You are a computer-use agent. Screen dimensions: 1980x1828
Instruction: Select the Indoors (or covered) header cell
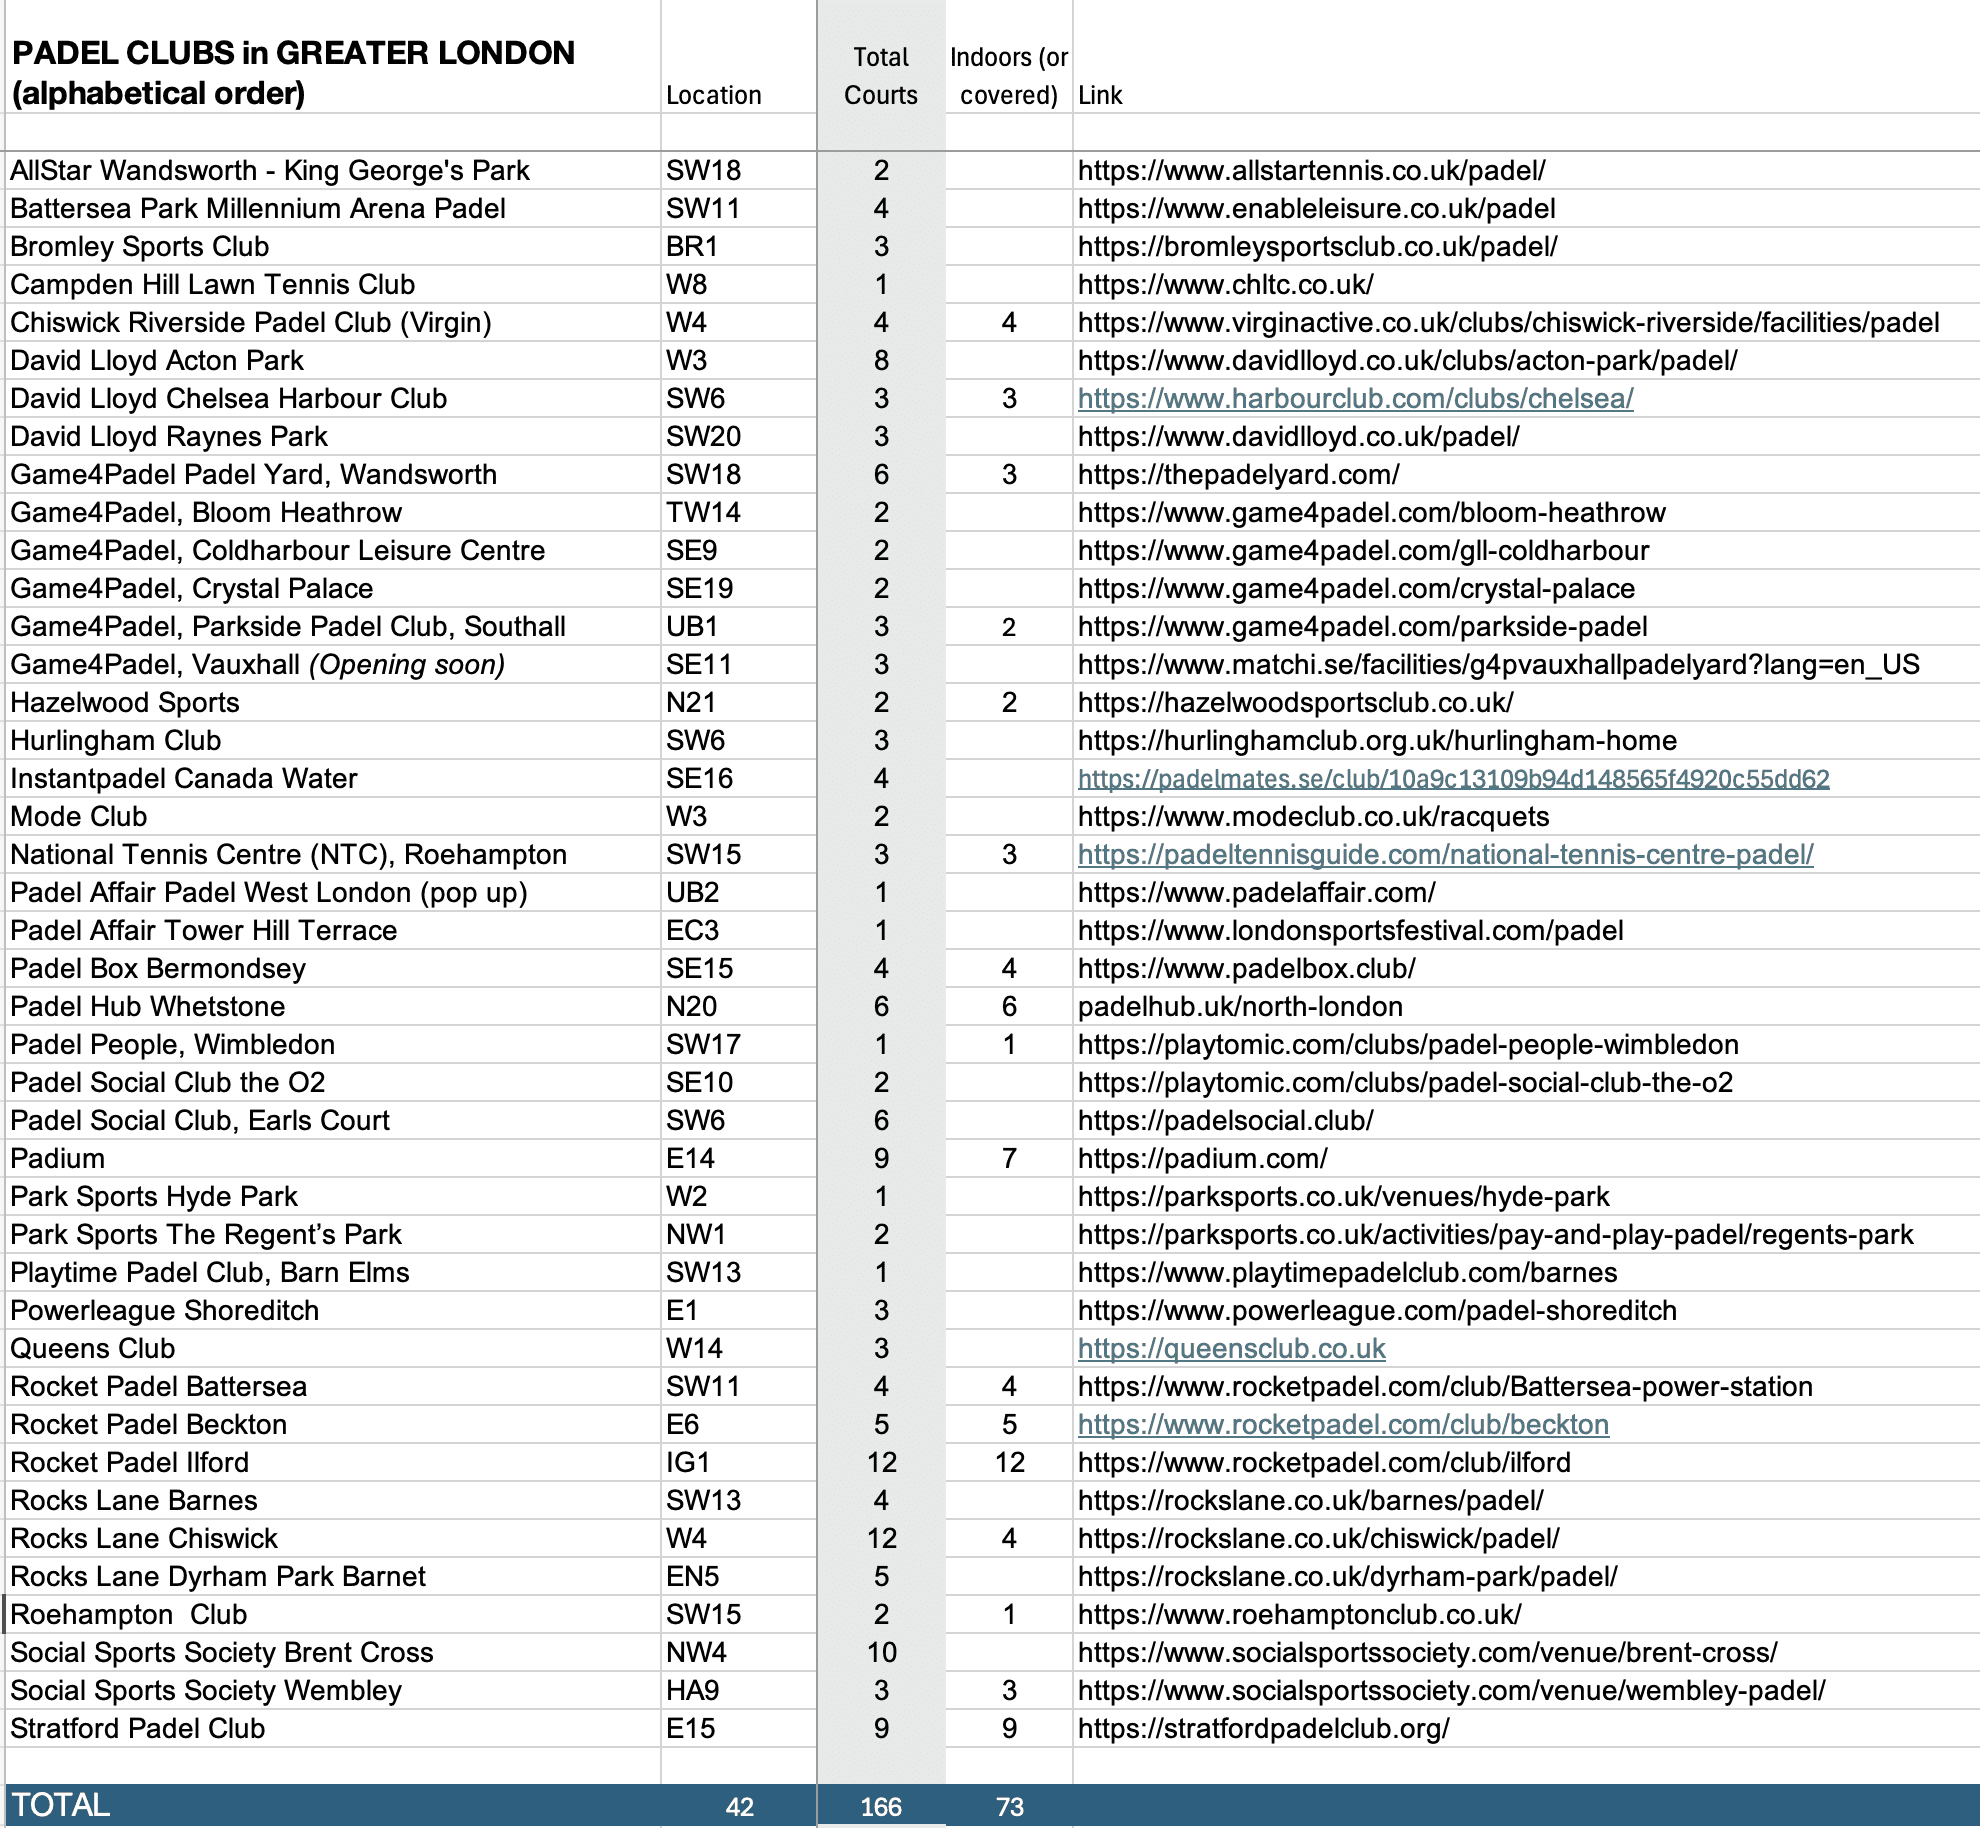pyautogui.click(x=1008, y=76)
